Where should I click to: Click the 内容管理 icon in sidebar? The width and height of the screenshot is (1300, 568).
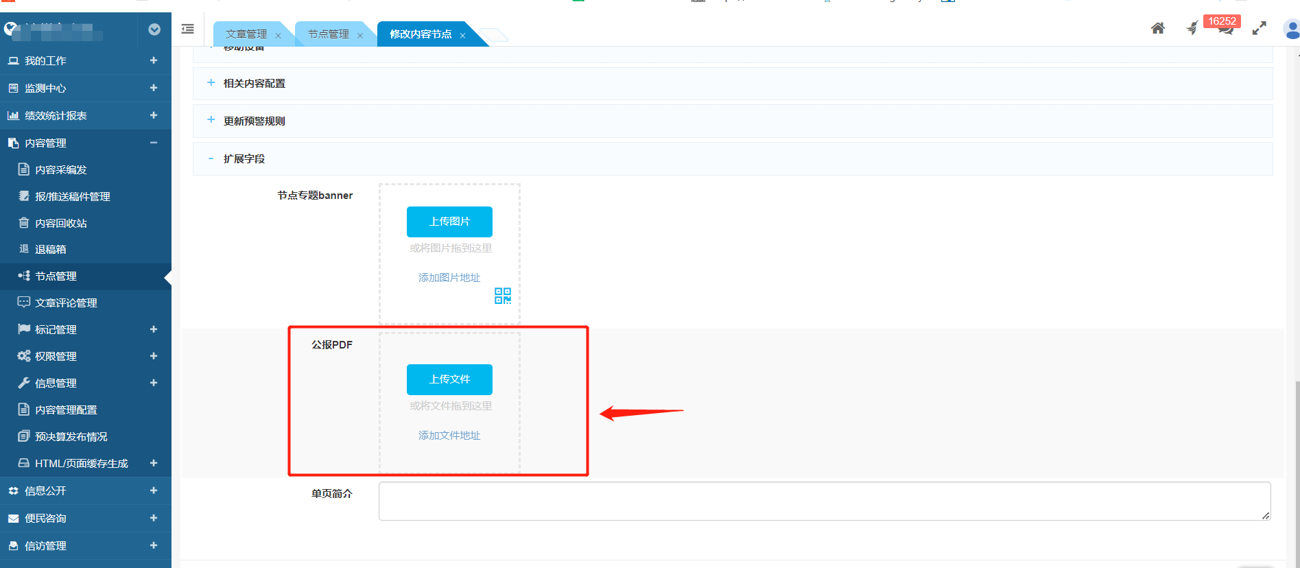click(13, 143)
